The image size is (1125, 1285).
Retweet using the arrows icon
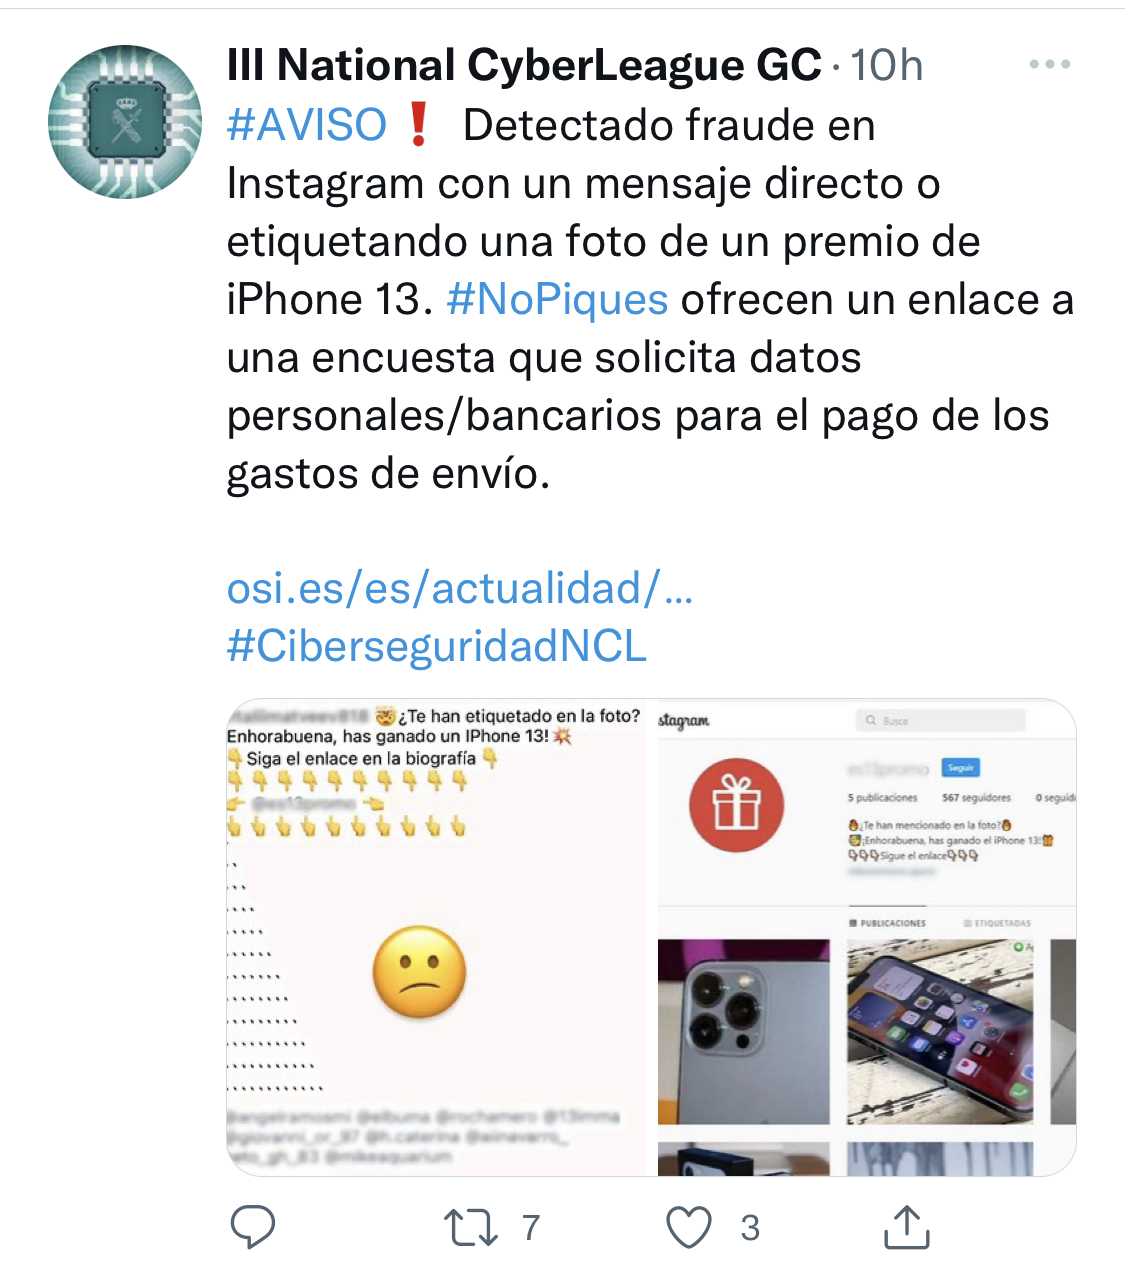(470, 1228)
